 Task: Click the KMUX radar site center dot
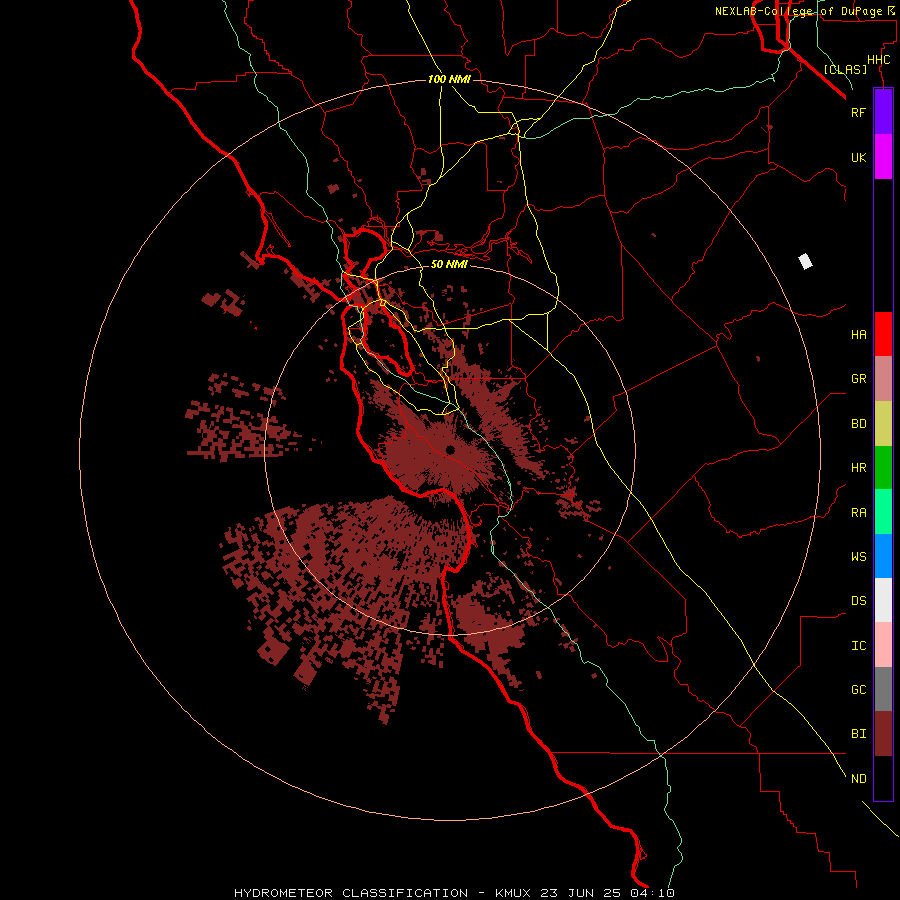click(450, 450)
